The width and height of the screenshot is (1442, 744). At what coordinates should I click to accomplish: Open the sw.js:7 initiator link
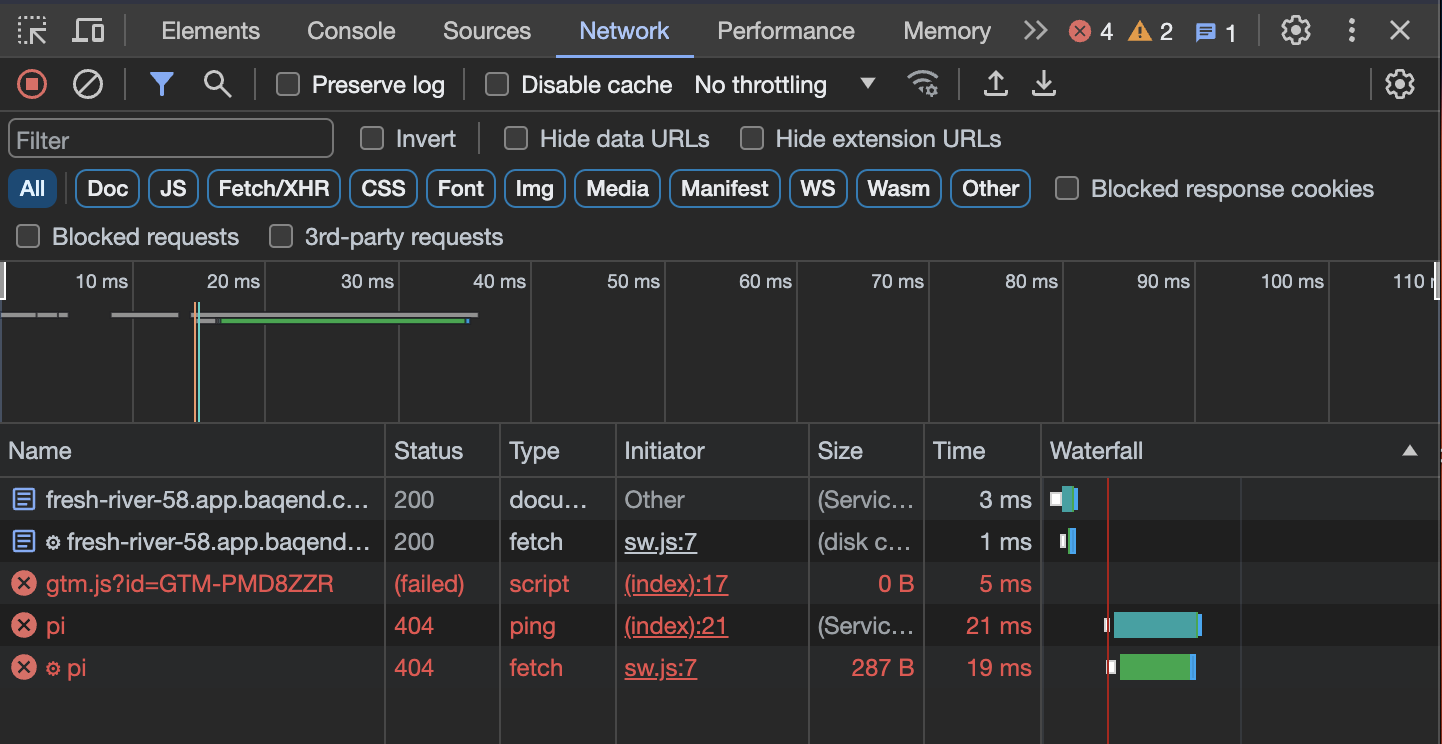pyautogui.click(x=660, y=541)
